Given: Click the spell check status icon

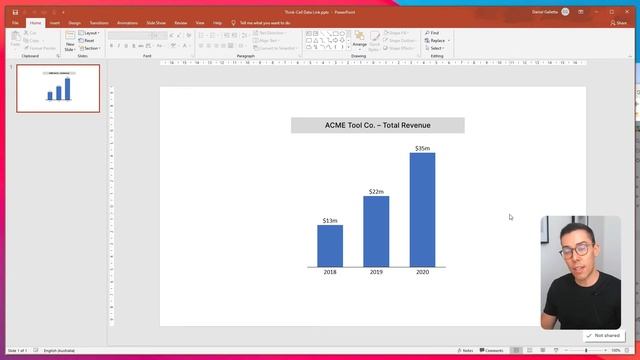Looking at the screenshot, I should pos(36,351).
